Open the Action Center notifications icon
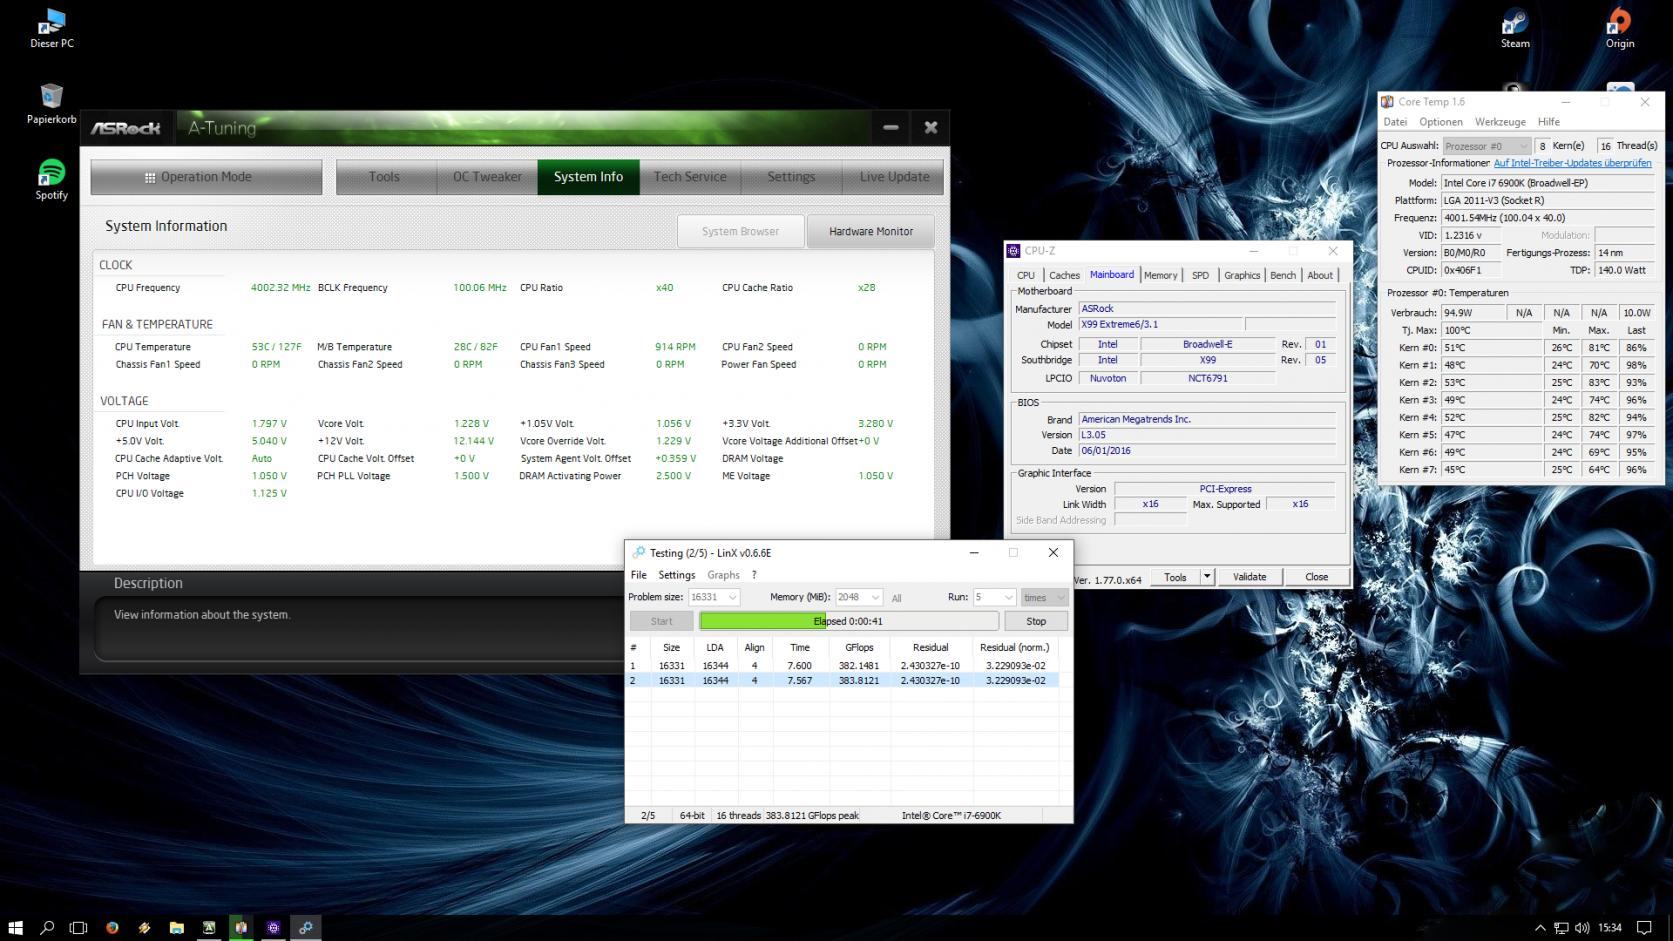The image size is (1673, 941). 1643,928
